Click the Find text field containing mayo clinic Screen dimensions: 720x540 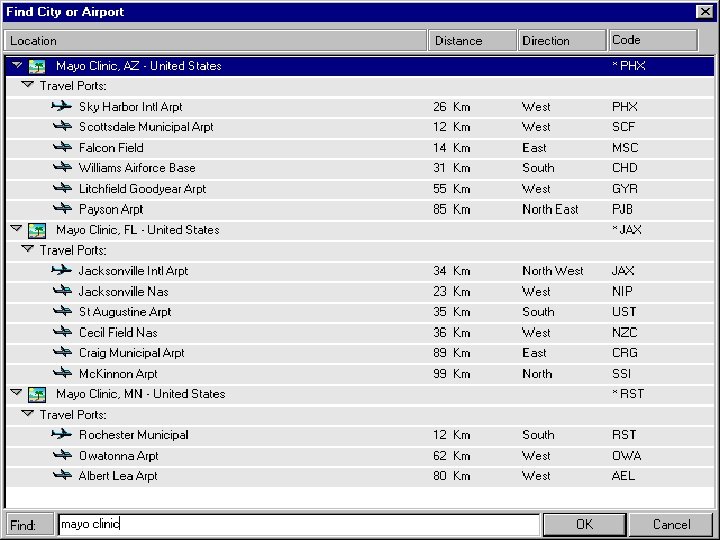[298, 524]
